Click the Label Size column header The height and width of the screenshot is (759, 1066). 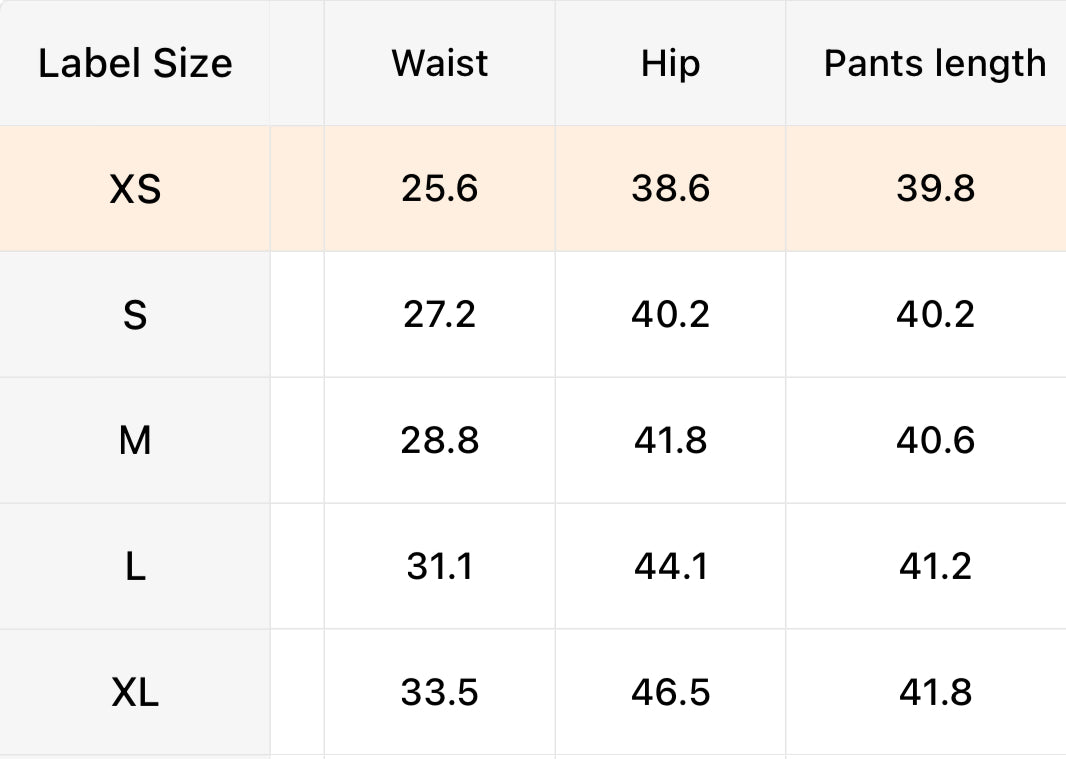(x=135, y=64)
